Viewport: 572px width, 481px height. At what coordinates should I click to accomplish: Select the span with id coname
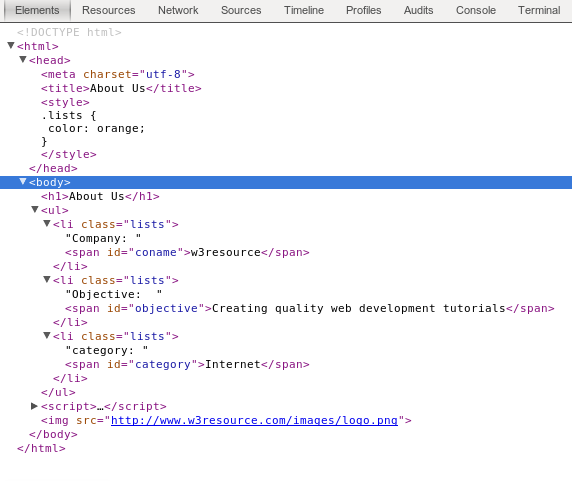tap(187, 252)
